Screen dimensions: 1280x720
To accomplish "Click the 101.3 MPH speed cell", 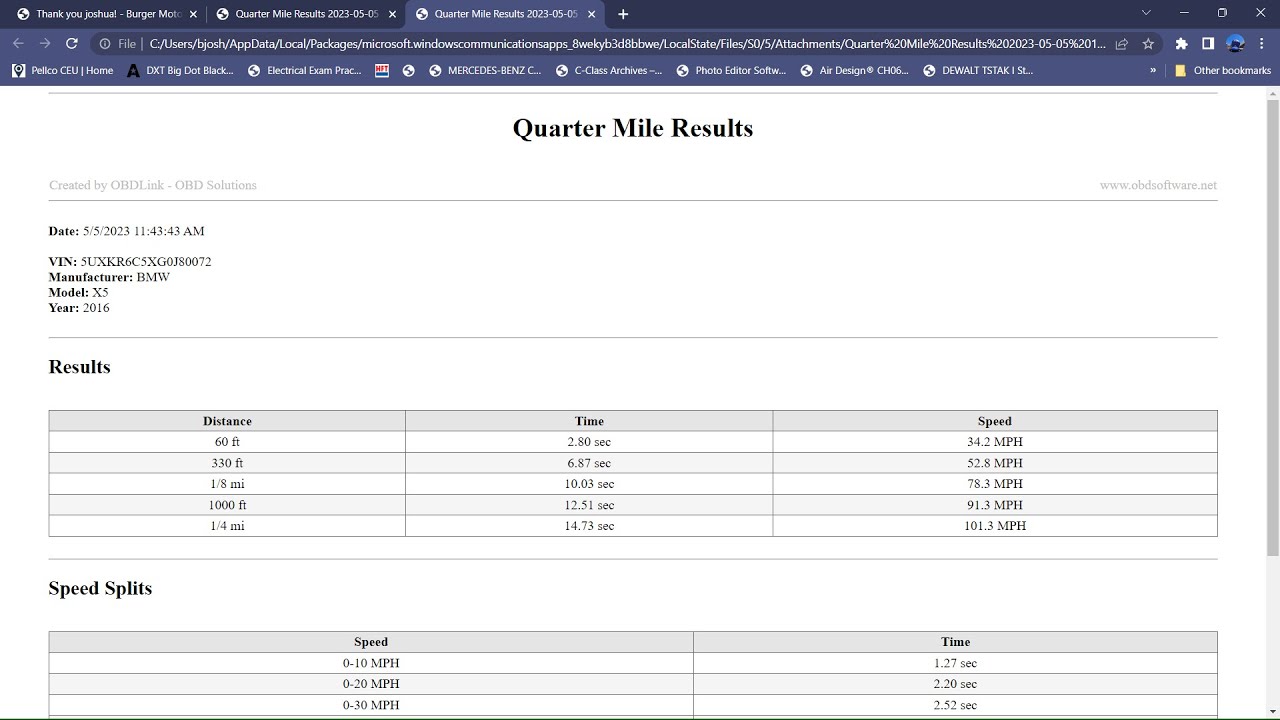I will [995, 526].
